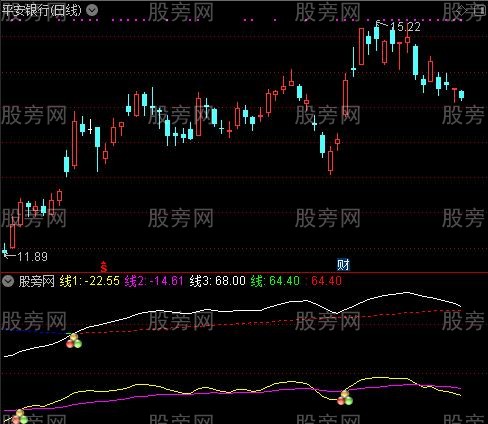Click the 平安银行(日线) stock title
The image size is (488, 424).
[x=41, y=10]
